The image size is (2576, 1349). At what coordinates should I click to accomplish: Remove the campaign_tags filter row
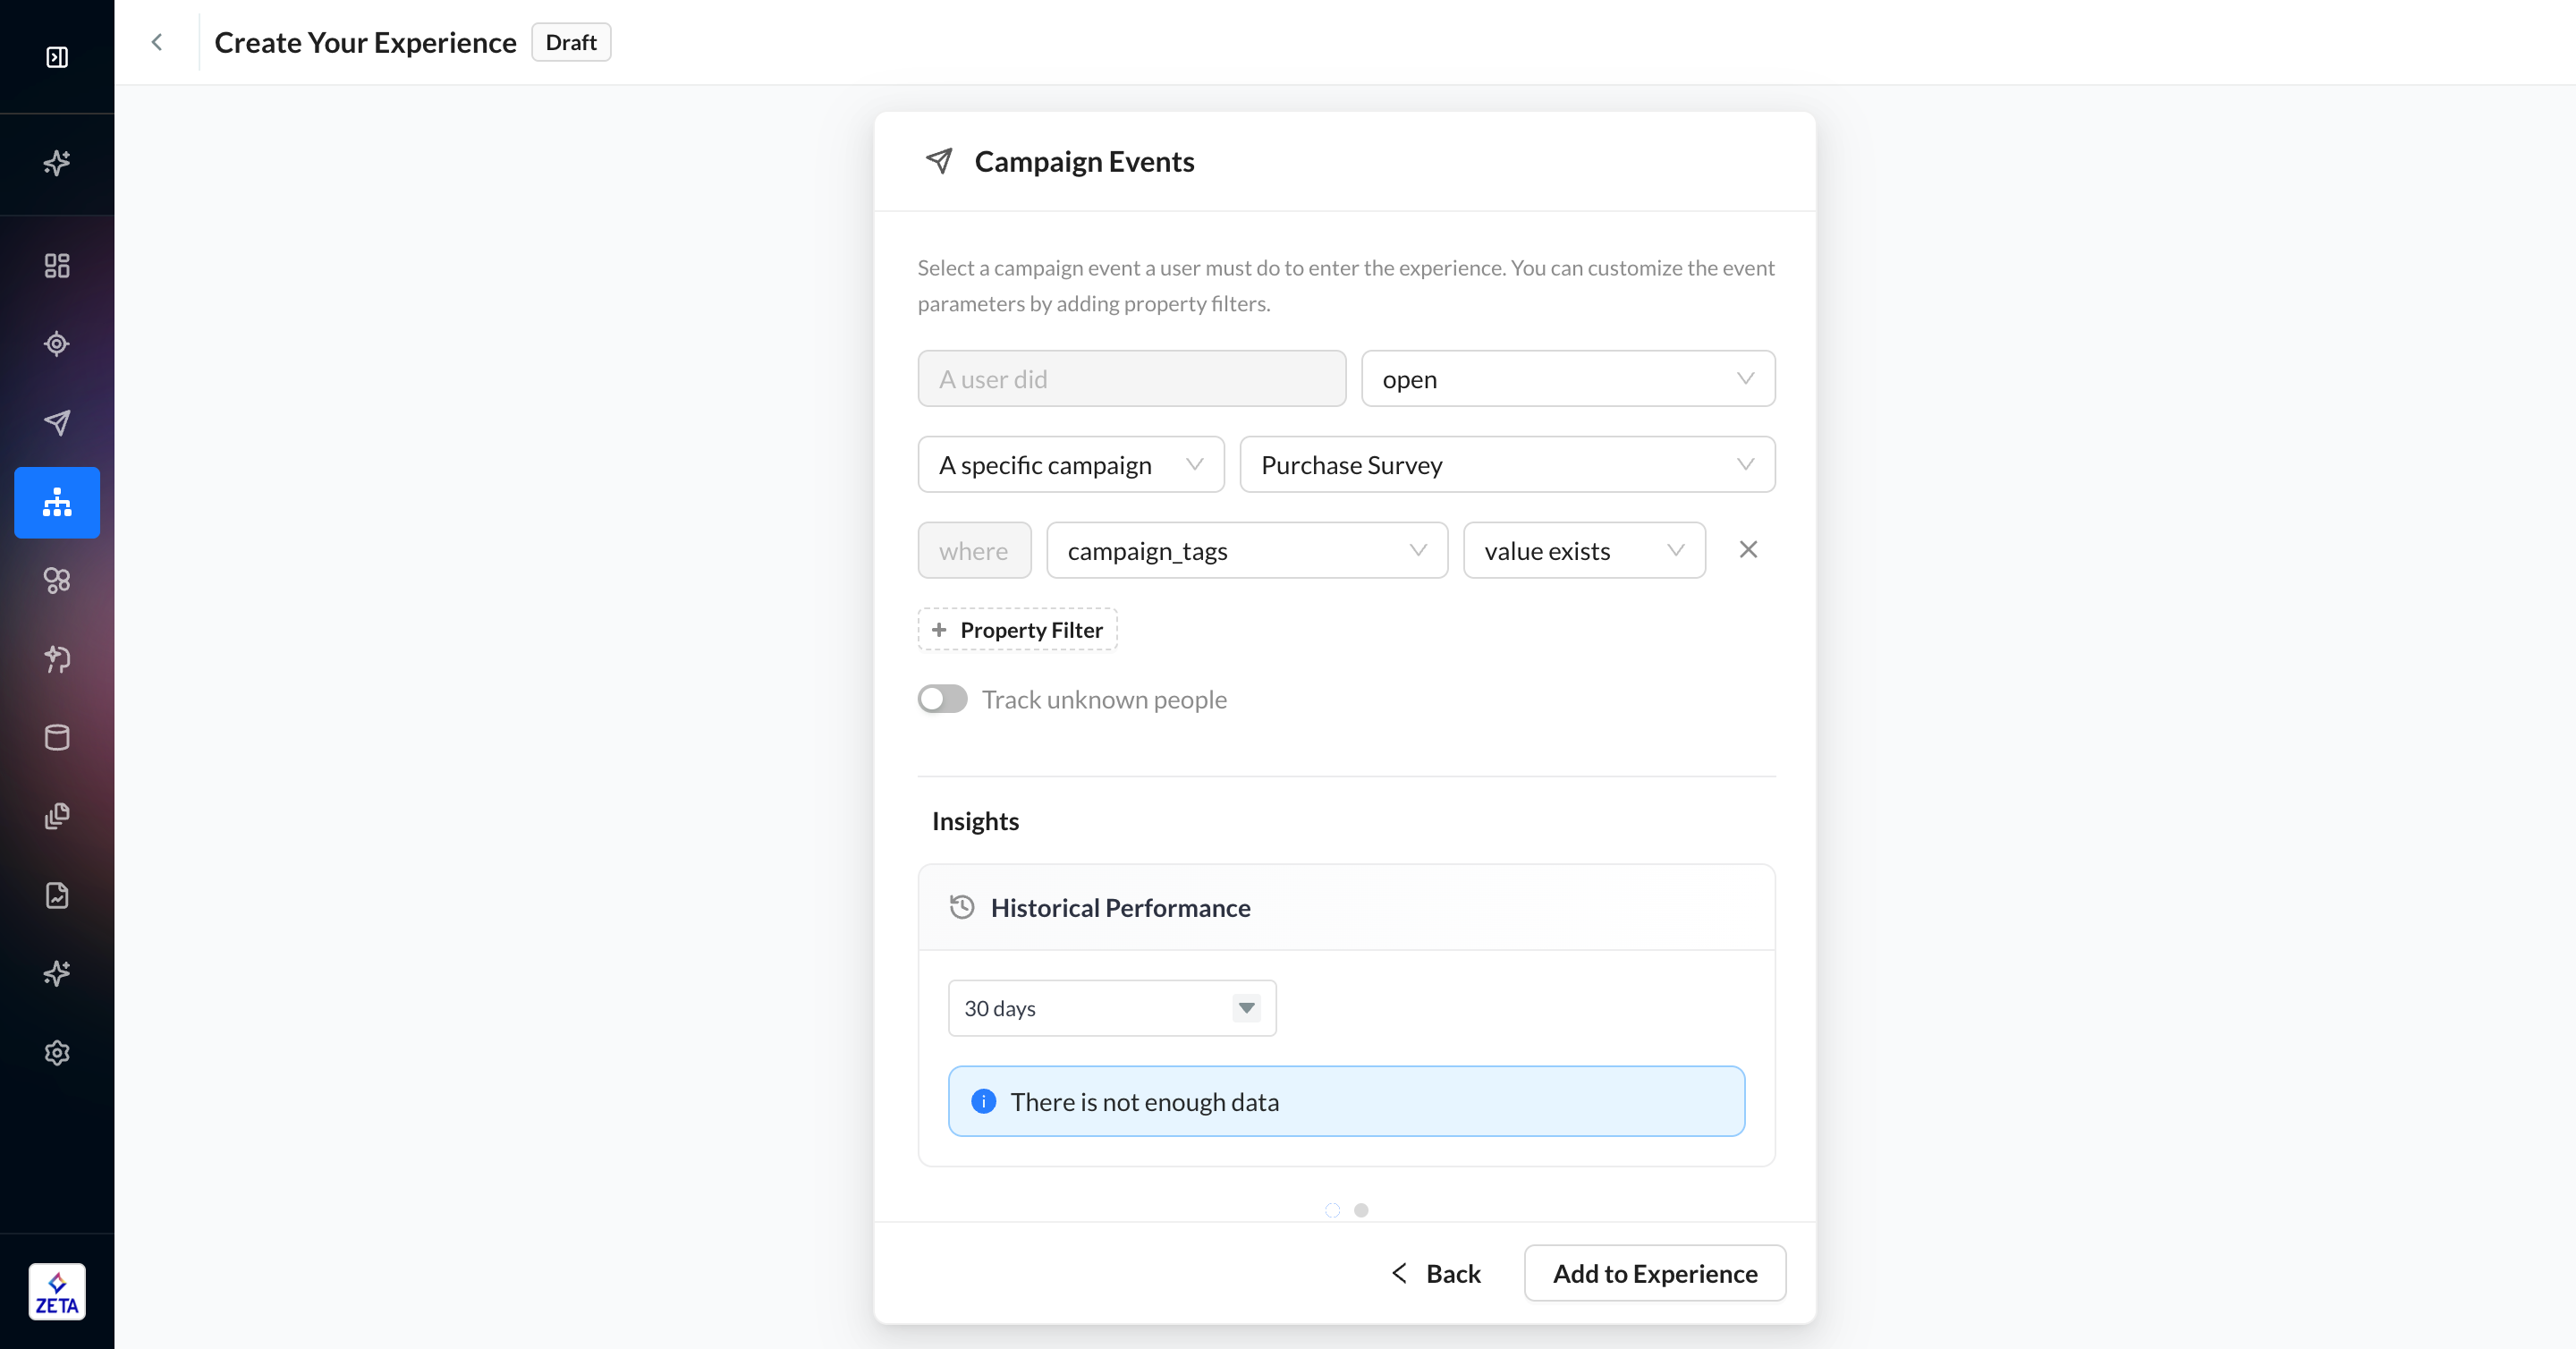point(1747,550)
